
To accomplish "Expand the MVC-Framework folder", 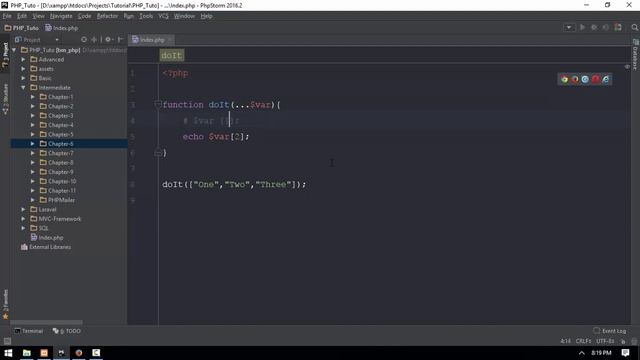I will pos(23,219).
